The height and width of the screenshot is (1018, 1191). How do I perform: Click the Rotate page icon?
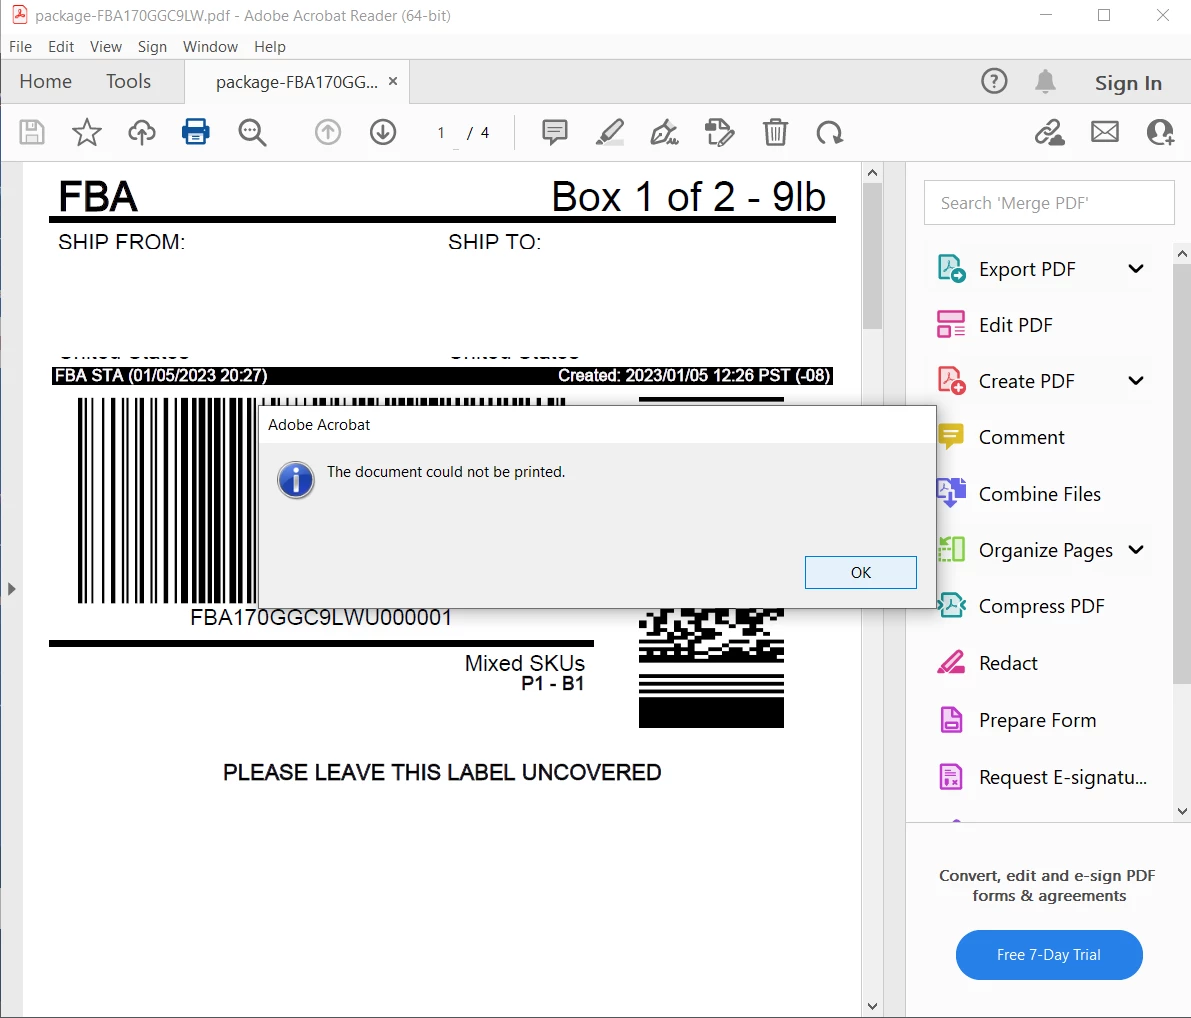829,132
